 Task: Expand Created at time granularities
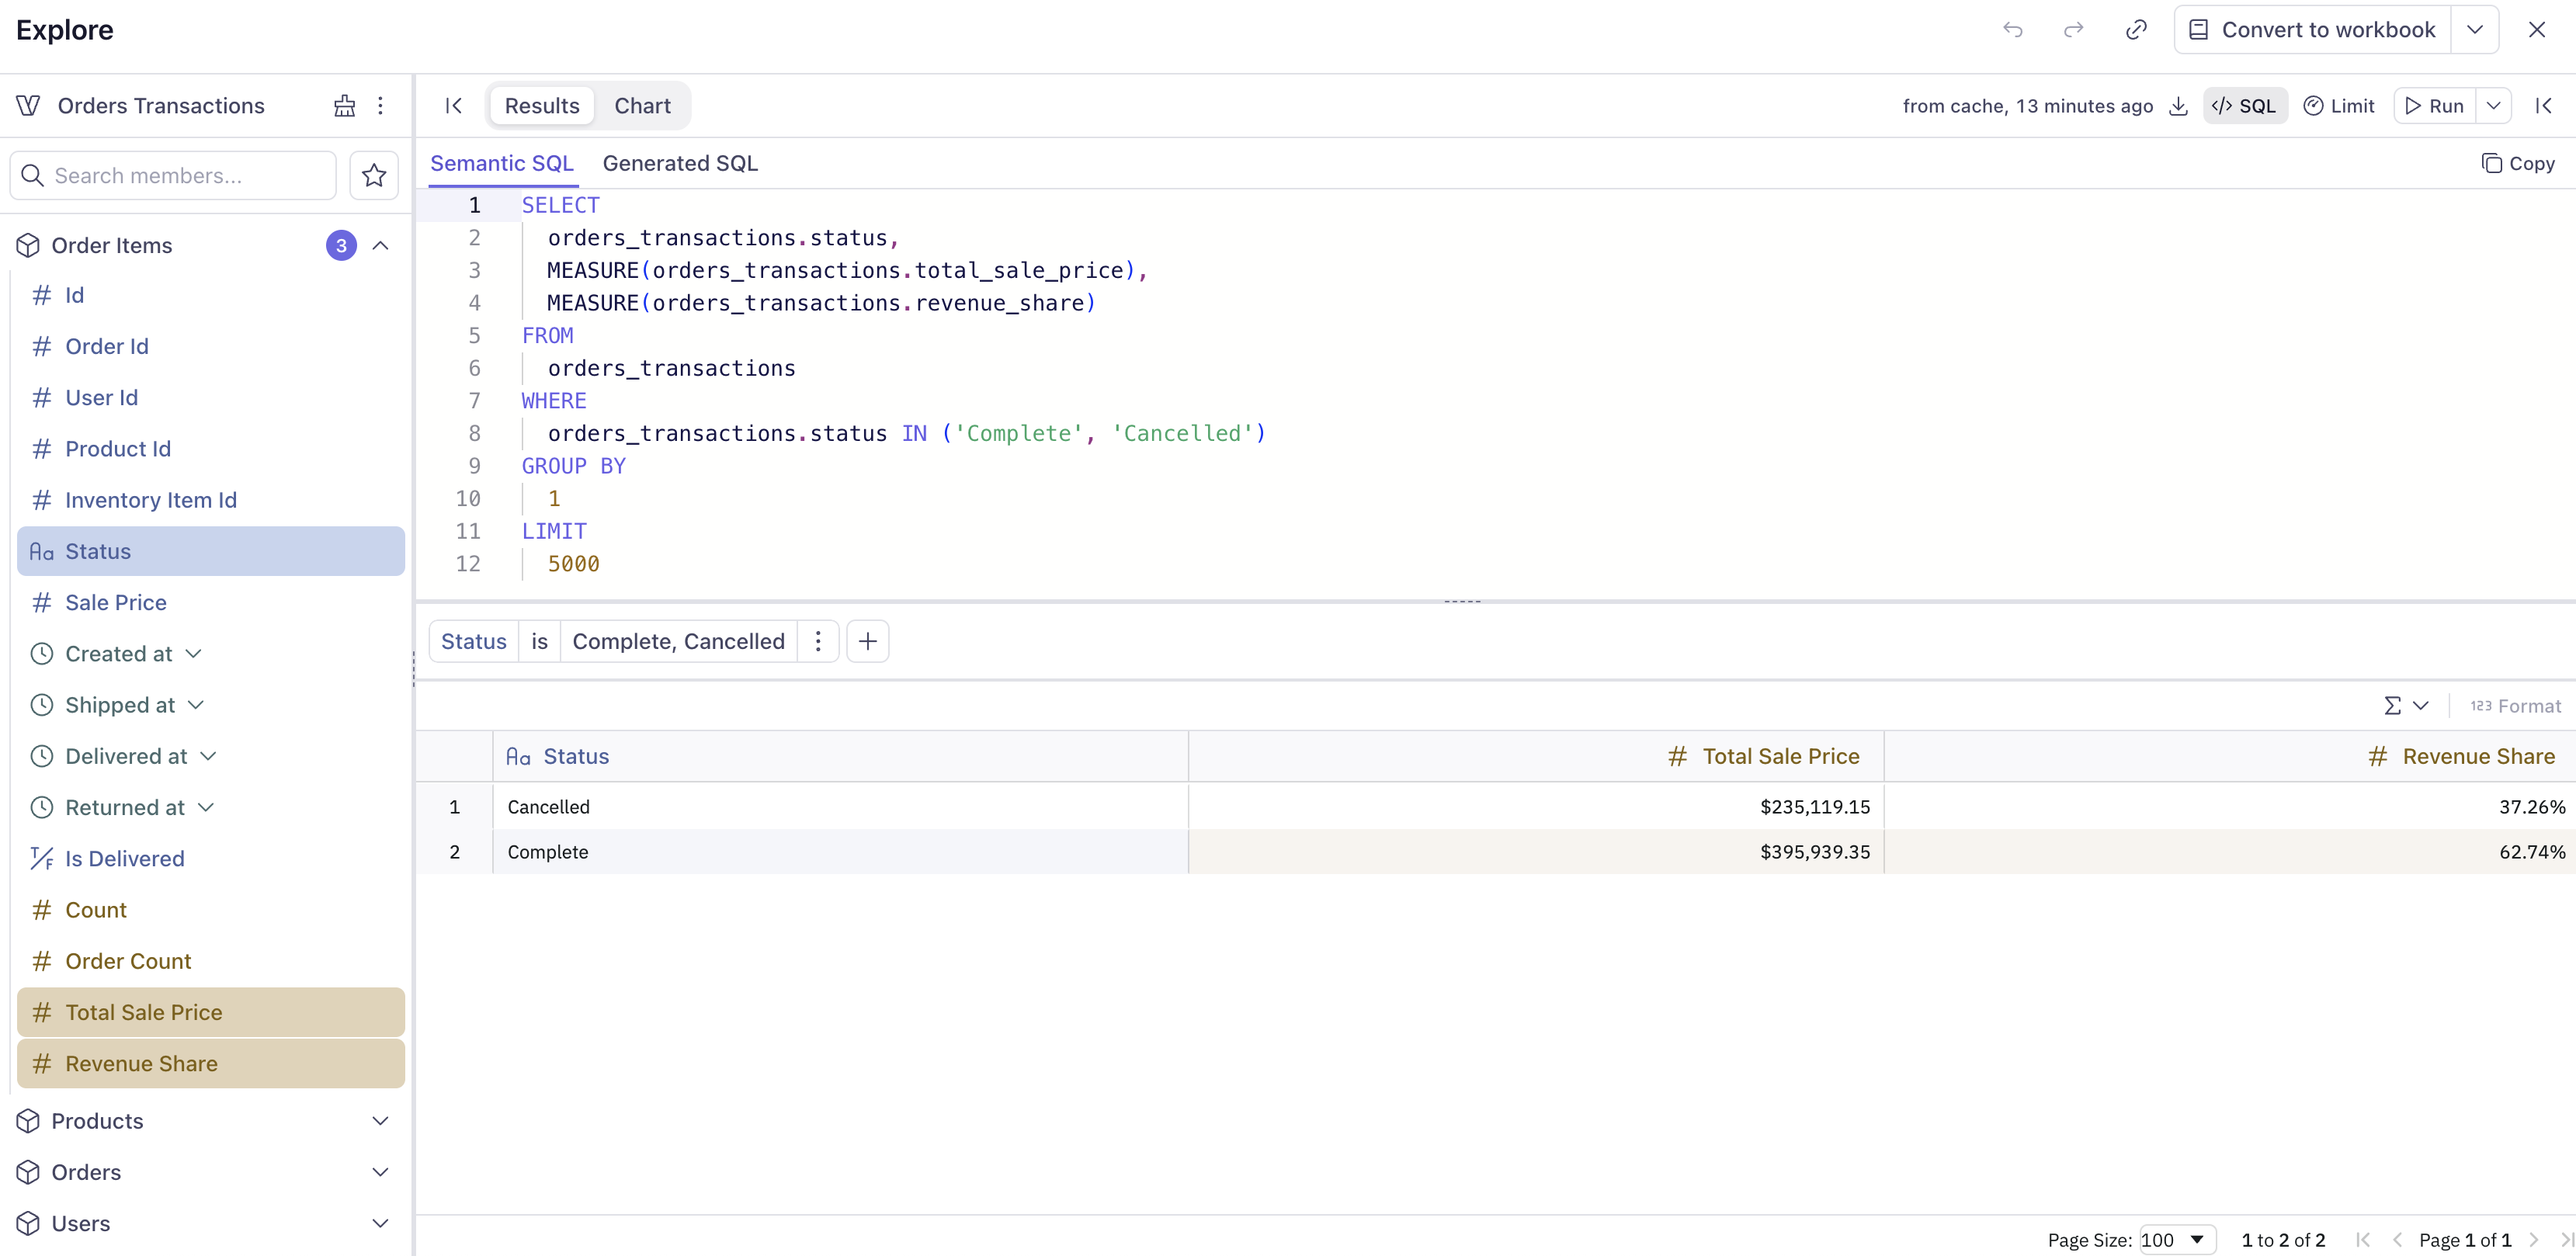[194, 654]
